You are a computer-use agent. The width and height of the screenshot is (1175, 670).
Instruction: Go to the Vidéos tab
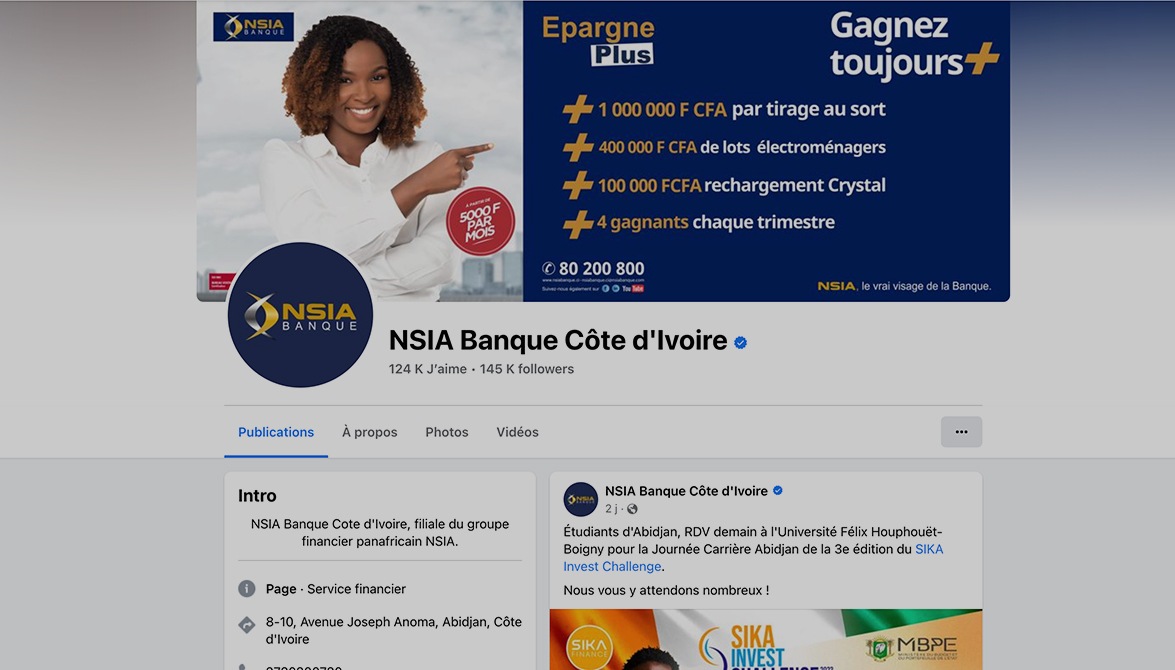pos(517,432)
